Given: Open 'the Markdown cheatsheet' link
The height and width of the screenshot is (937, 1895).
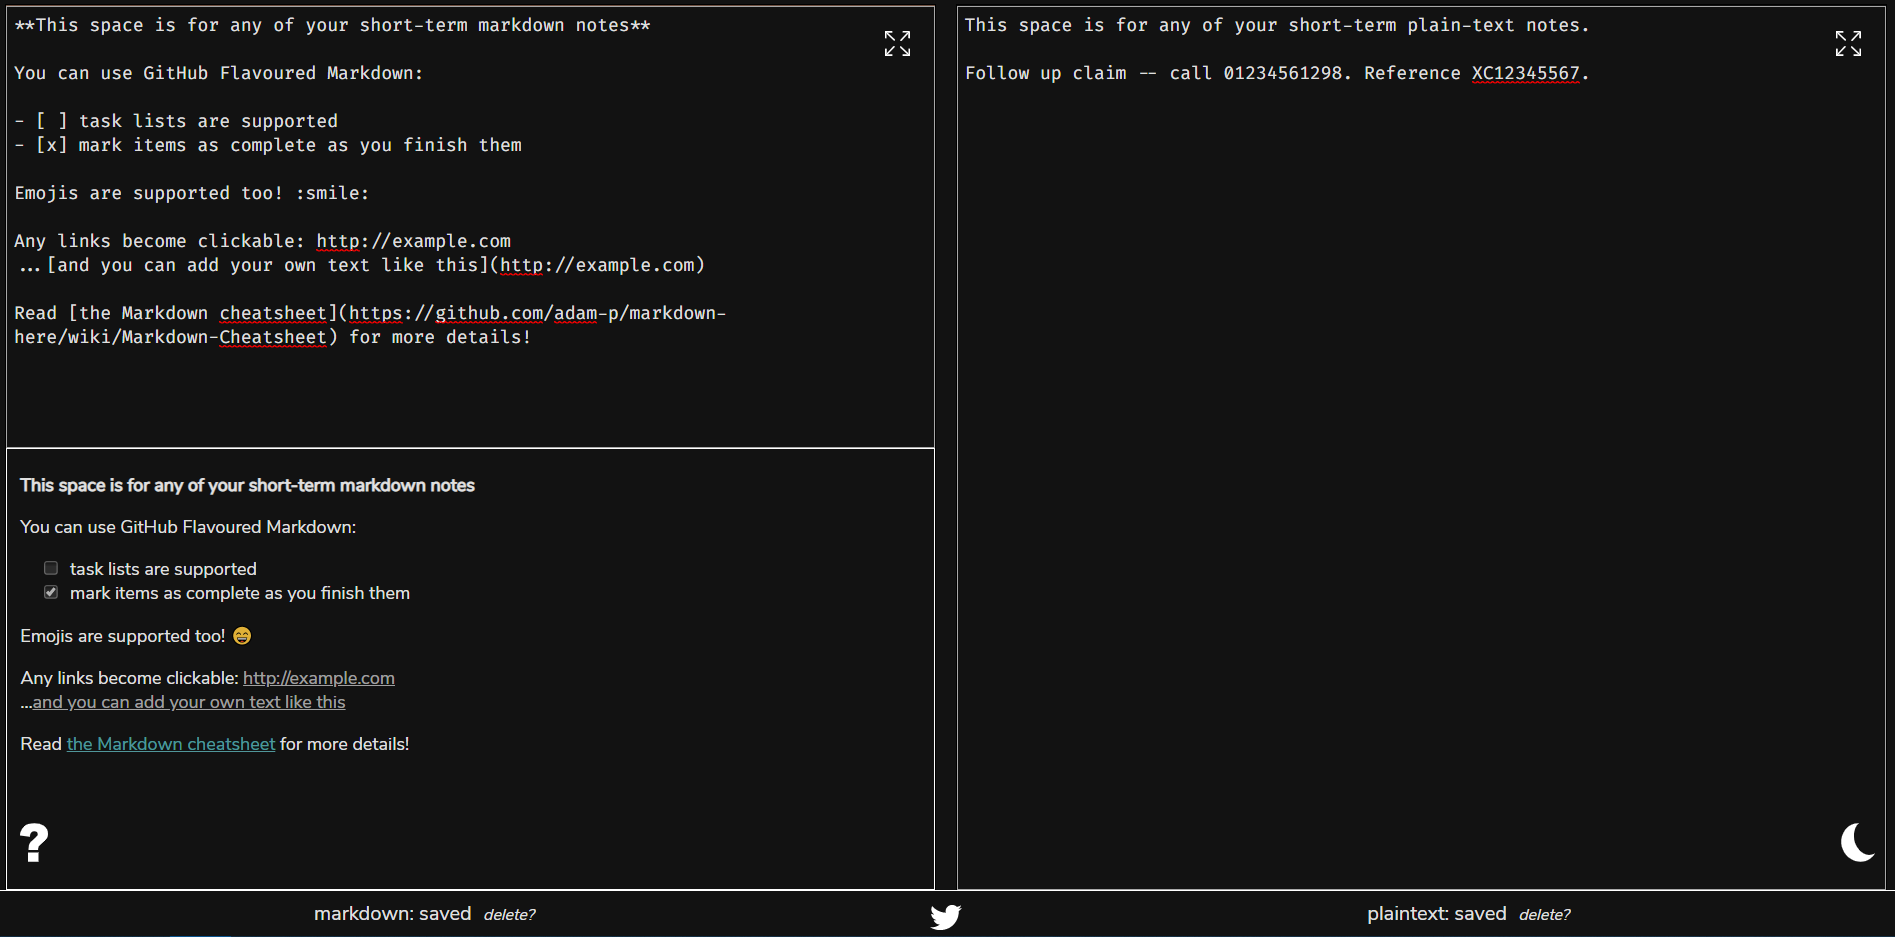Looking at the screenshot, I should pos(171,744).
